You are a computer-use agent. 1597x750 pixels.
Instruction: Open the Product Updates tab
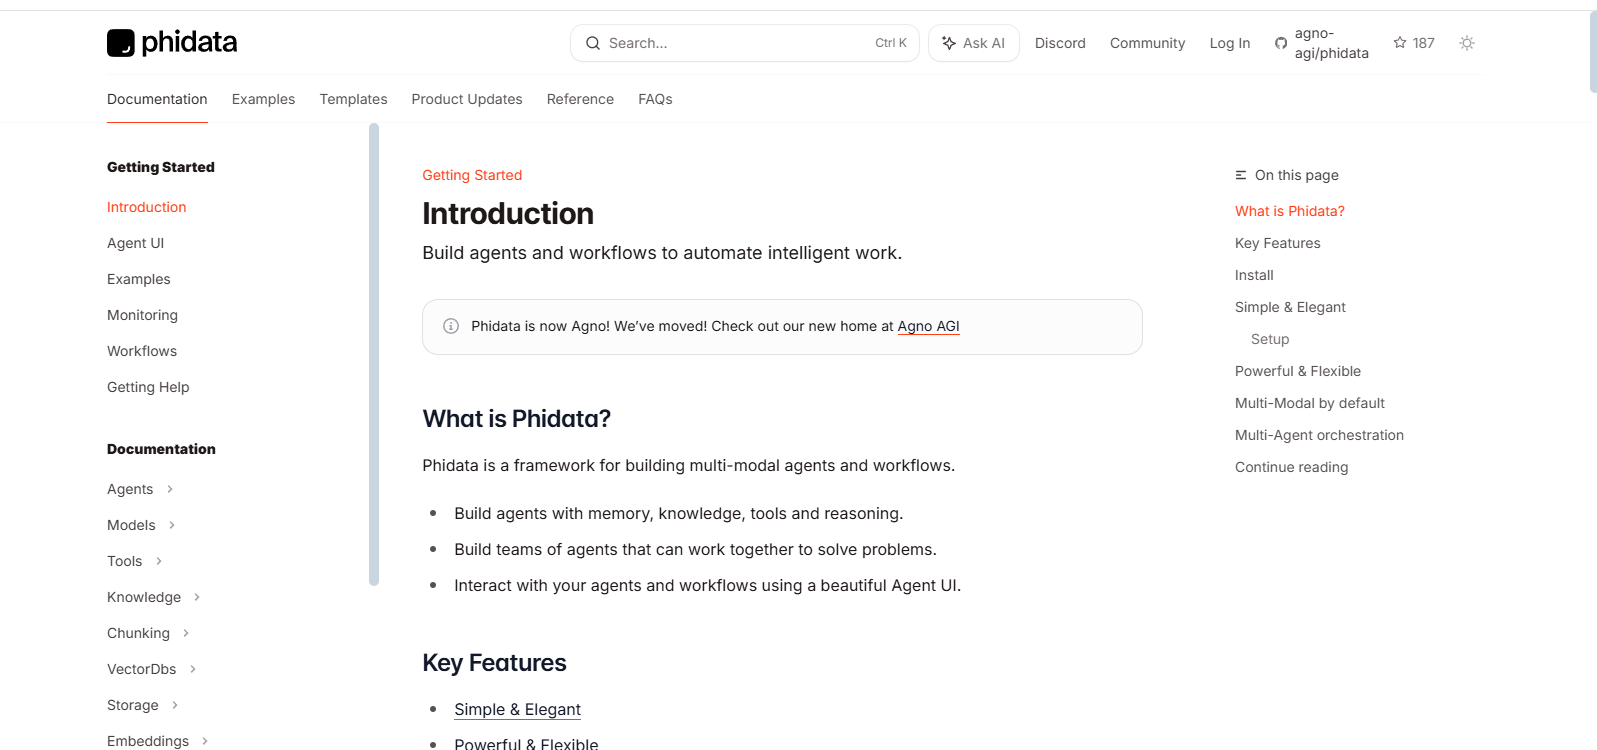pos(467,99)
